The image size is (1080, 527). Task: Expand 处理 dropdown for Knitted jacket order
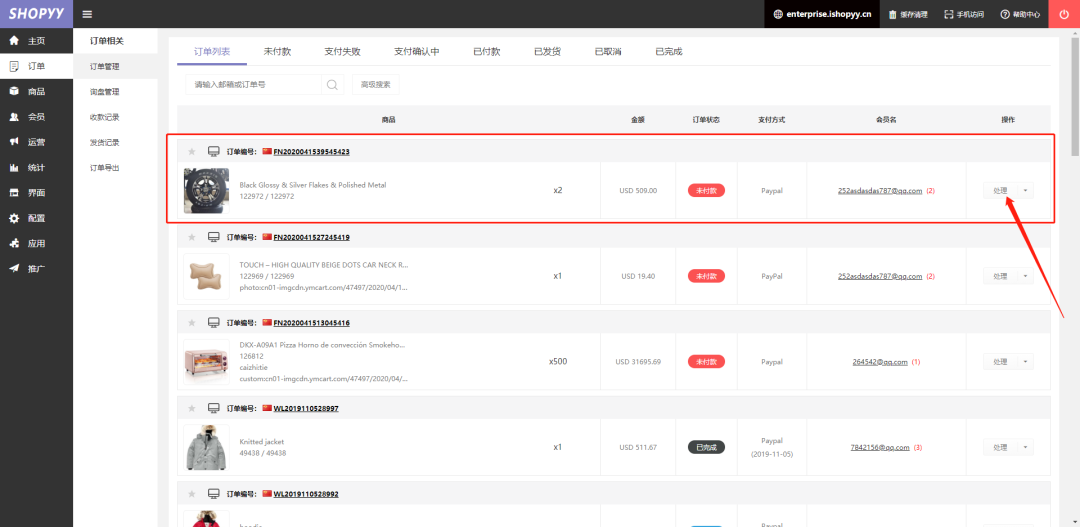(x=1026, y=448)
